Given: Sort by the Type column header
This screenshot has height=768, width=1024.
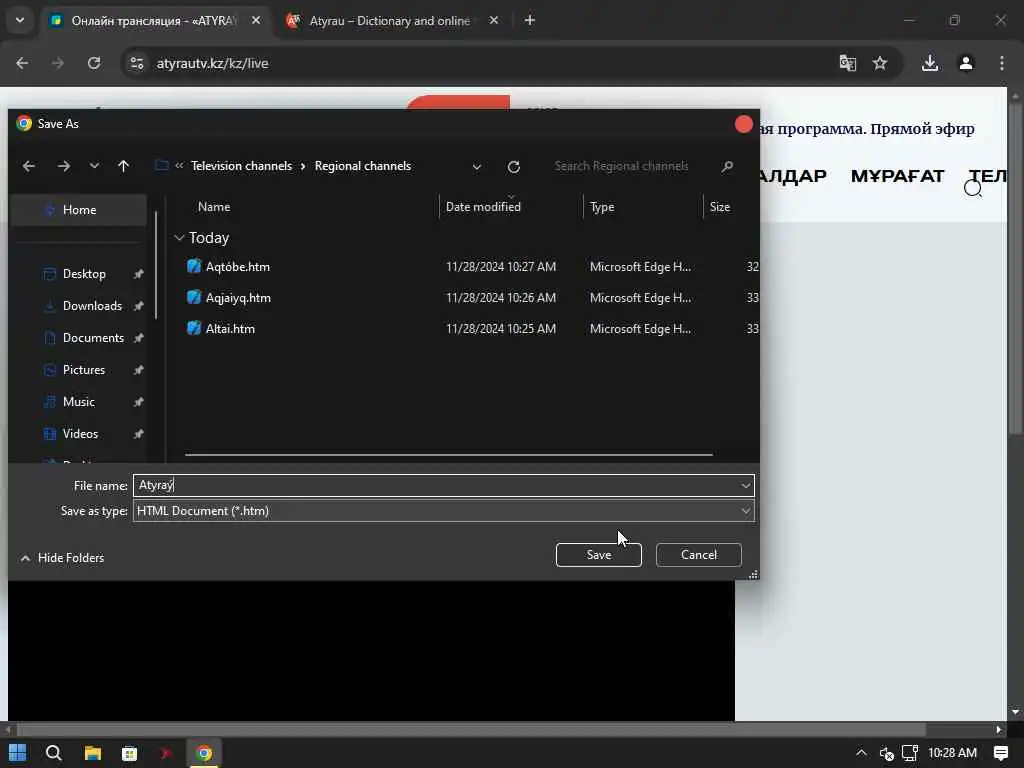Looking at the screenshot, I should coord(601,206).
